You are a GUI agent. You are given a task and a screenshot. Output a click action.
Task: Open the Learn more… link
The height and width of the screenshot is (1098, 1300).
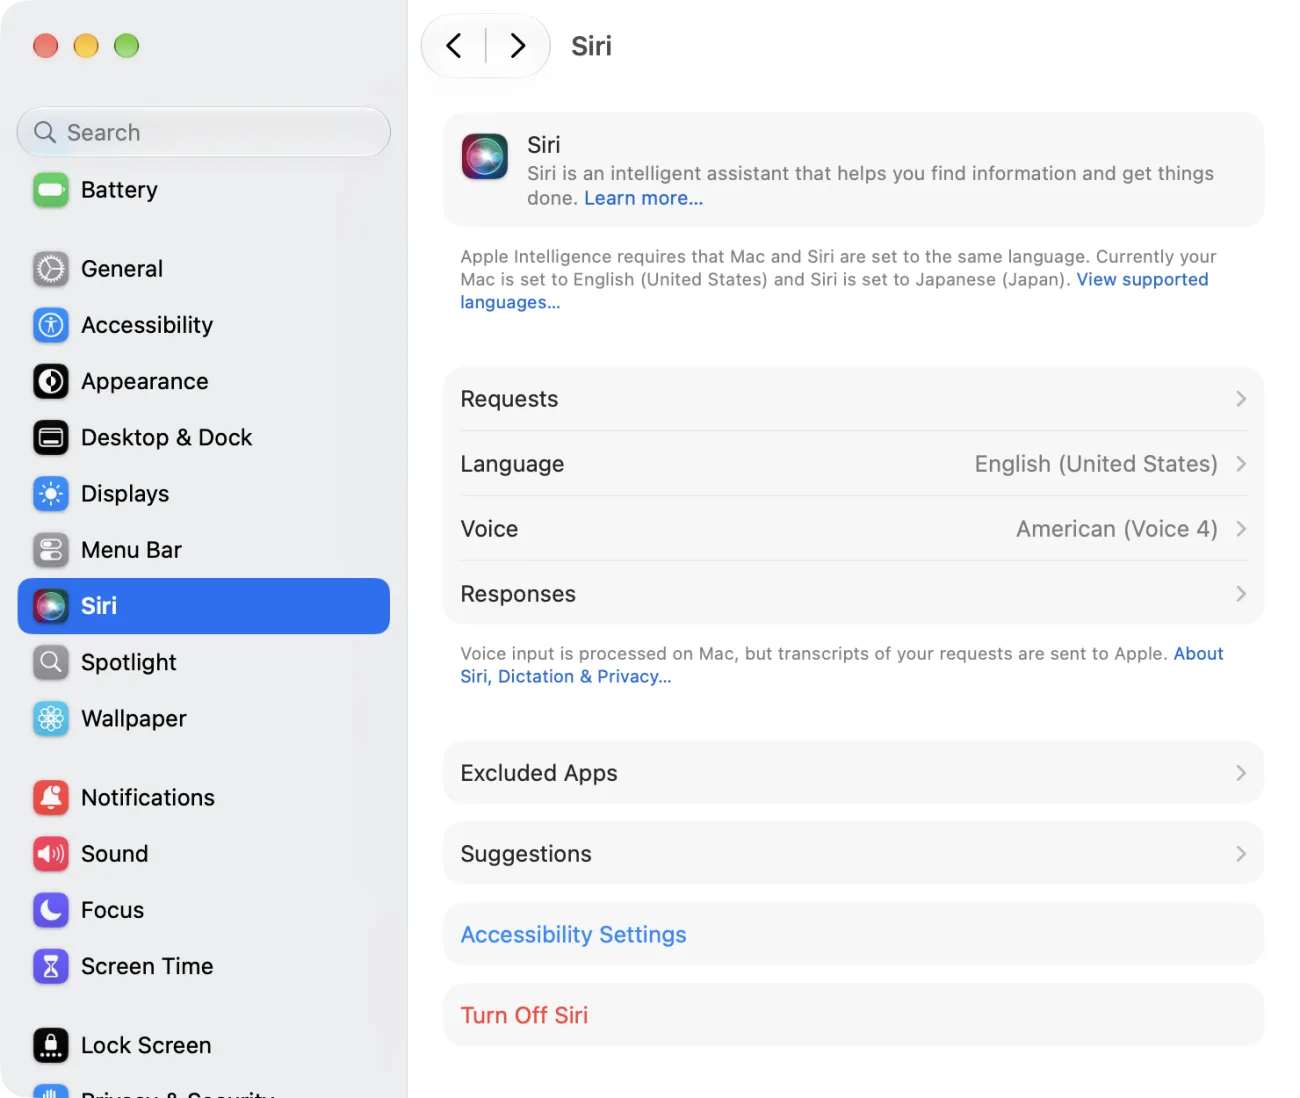(x=643, y=198)
